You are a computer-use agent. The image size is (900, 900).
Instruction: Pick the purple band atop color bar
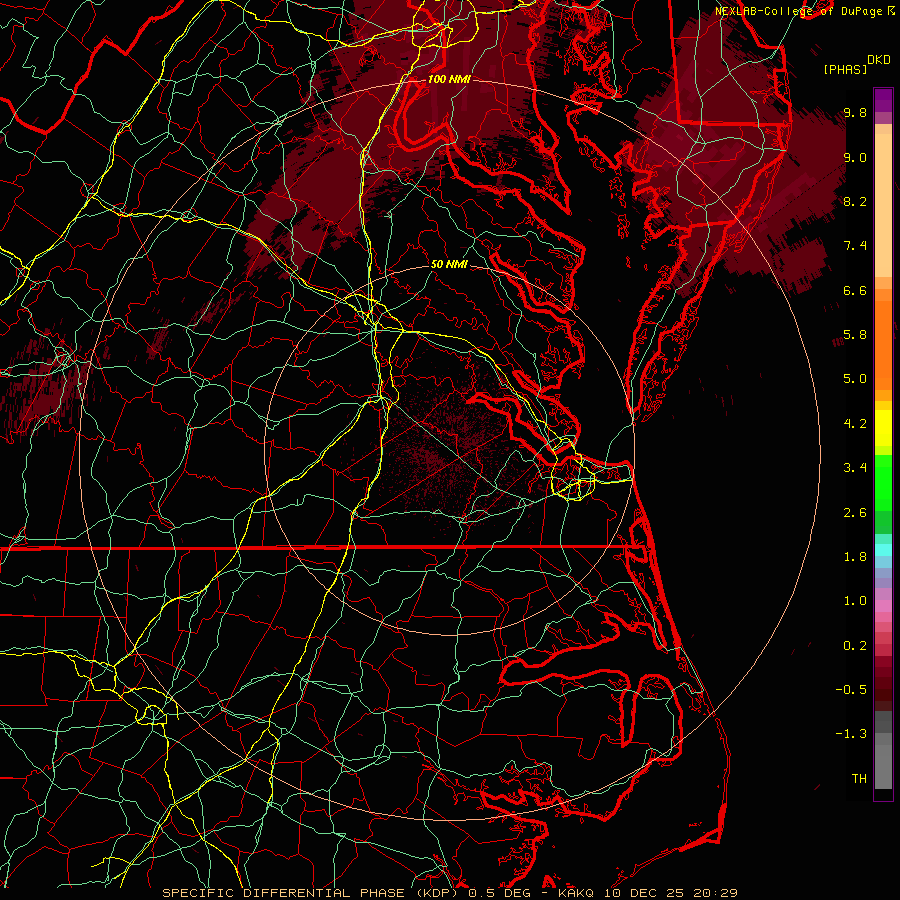(883, 100)
